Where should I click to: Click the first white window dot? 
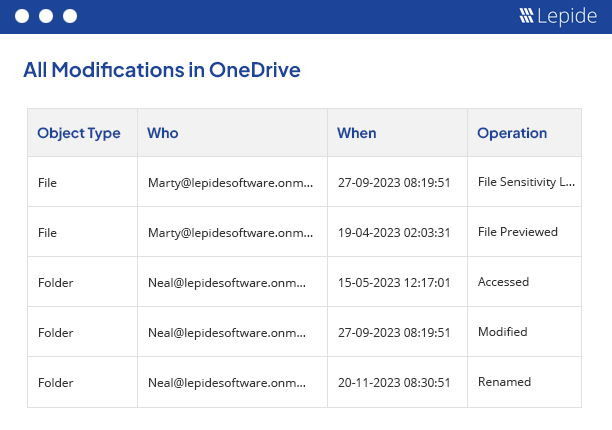coord(22,16)
